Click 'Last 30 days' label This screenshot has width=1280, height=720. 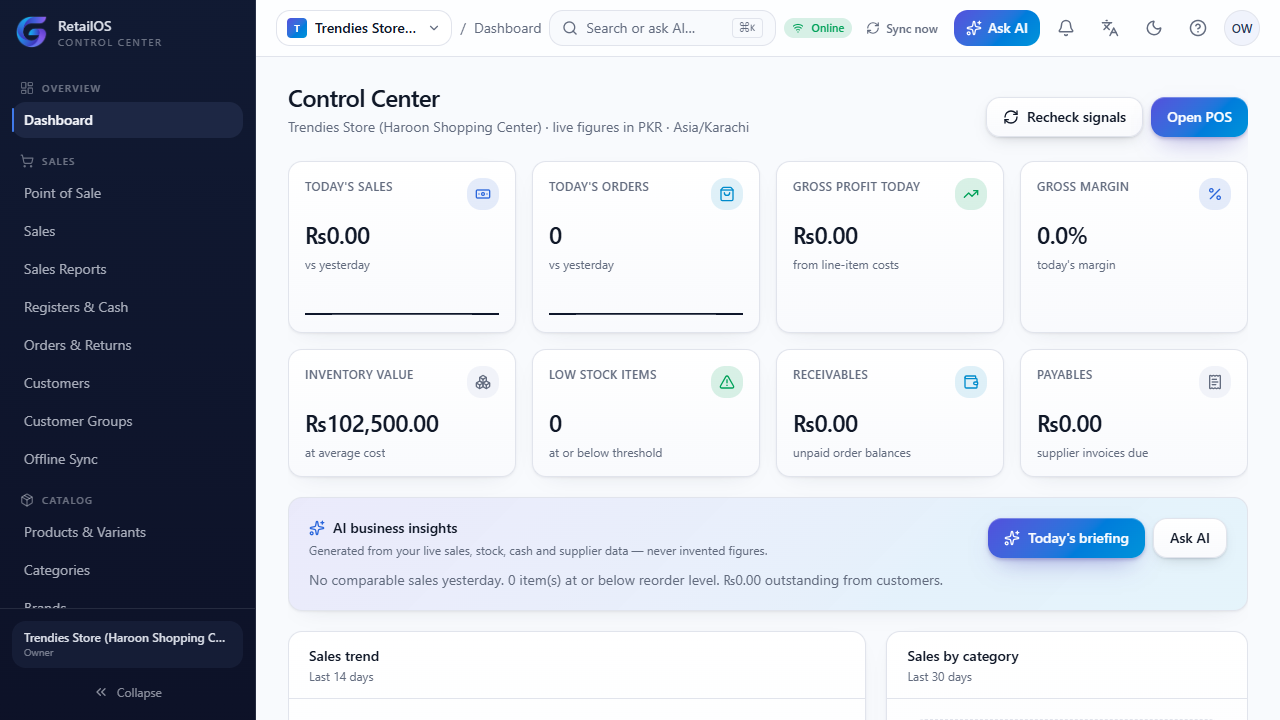(x=939, y=677)
